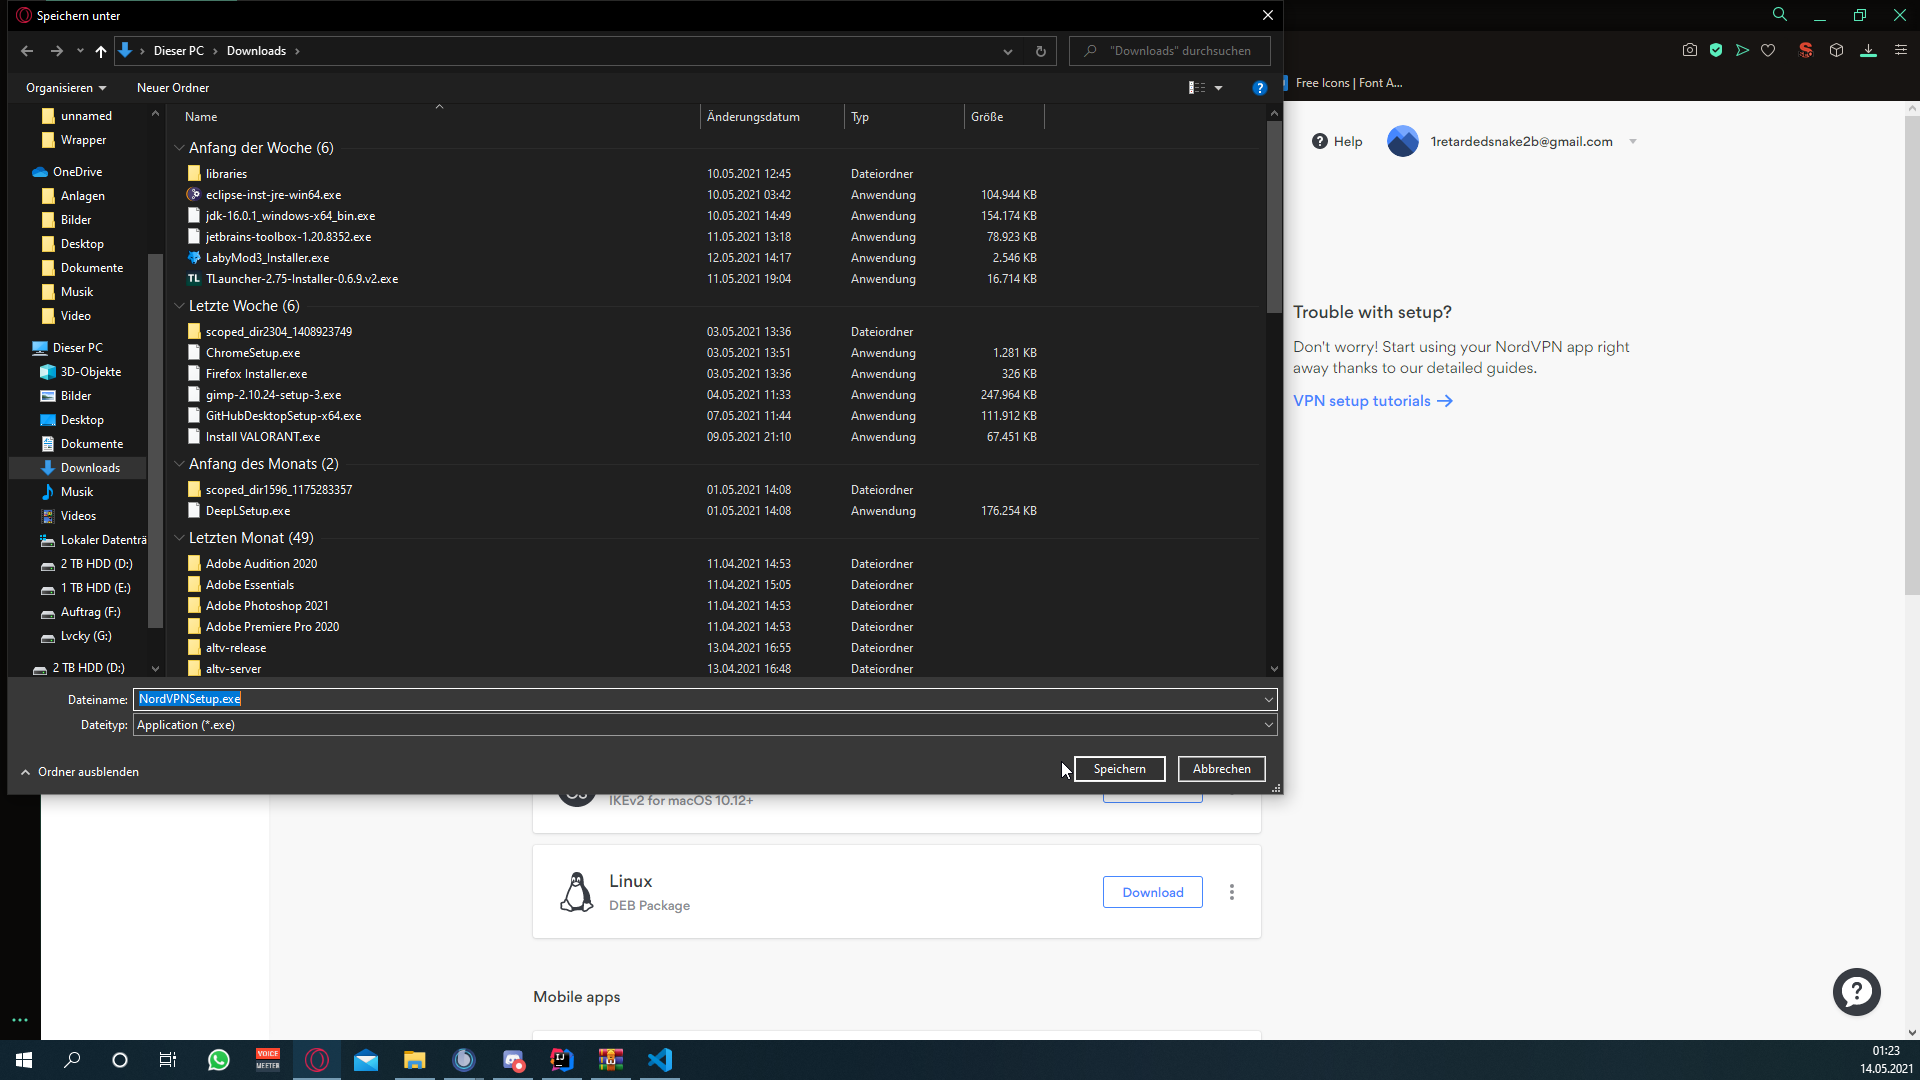
Task: Click the 'Neuer Ordner' toolbar item
Action: point(173,88)
